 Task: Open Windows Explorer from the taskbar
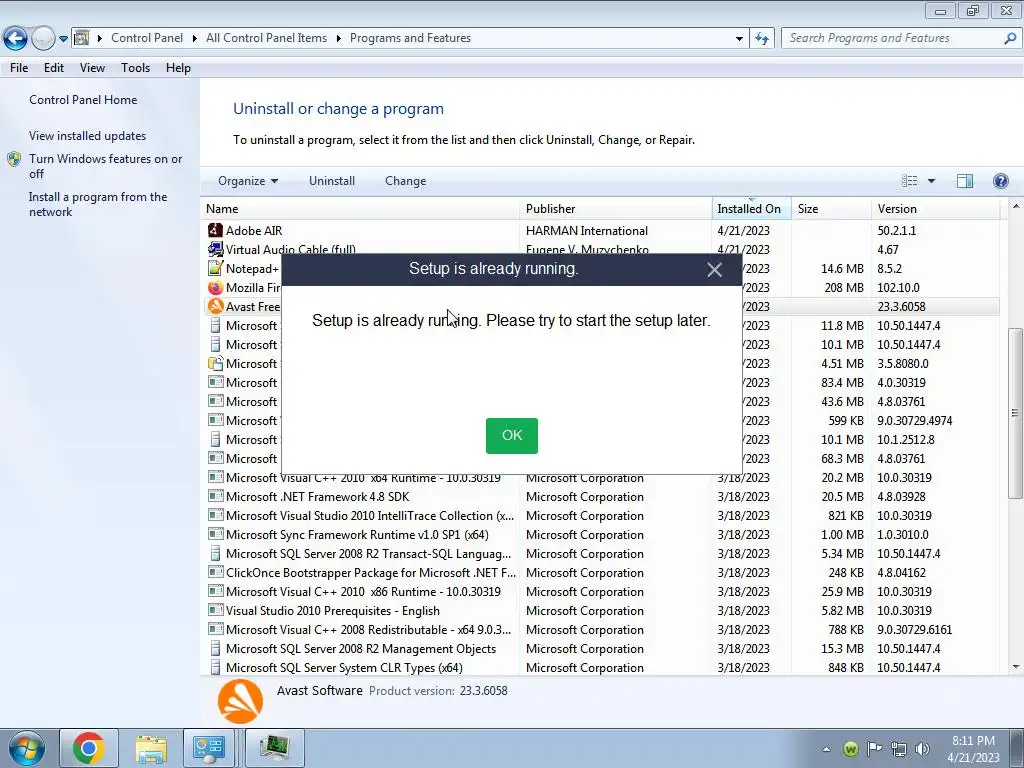(151, 748)
